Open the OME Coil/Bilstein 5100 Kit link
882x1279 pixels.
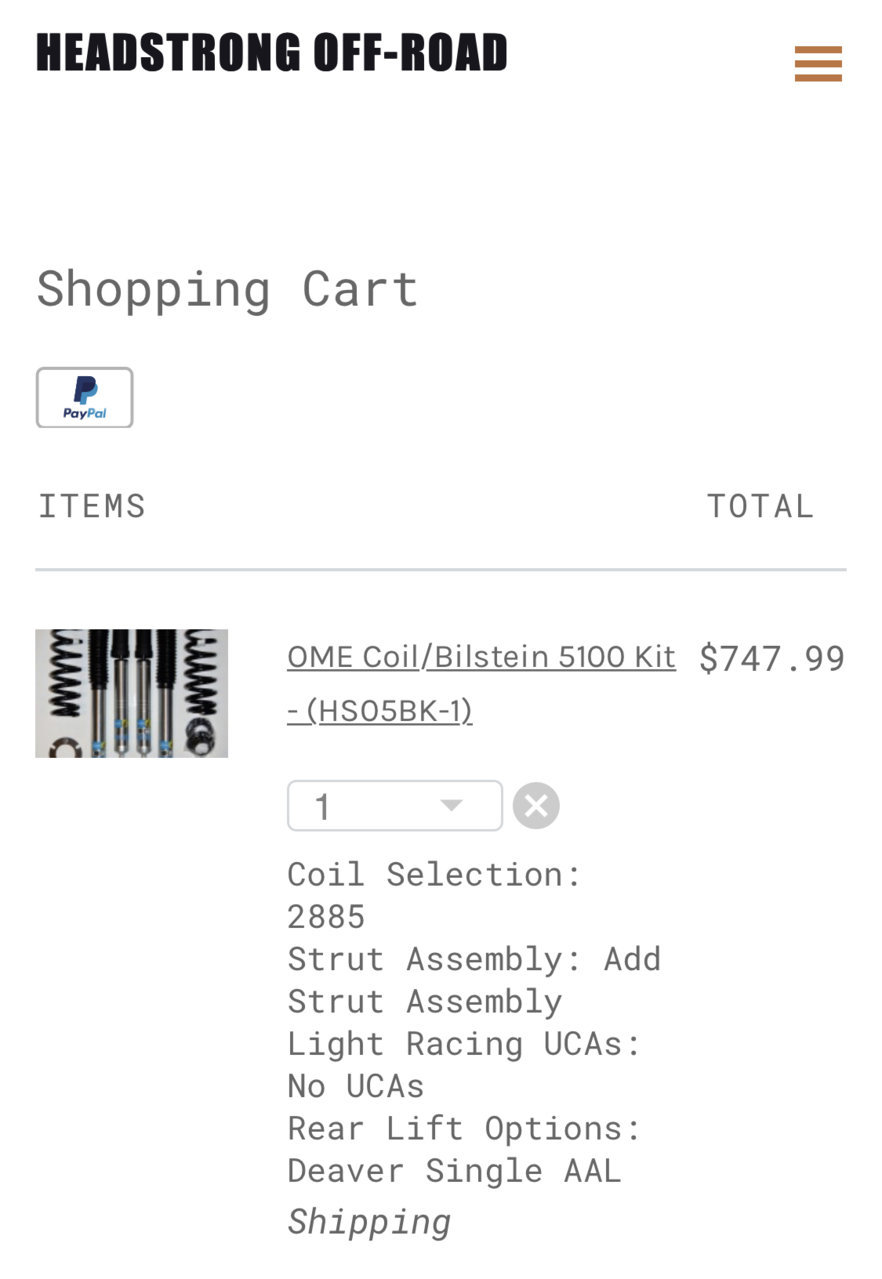[x=481, y=657]
